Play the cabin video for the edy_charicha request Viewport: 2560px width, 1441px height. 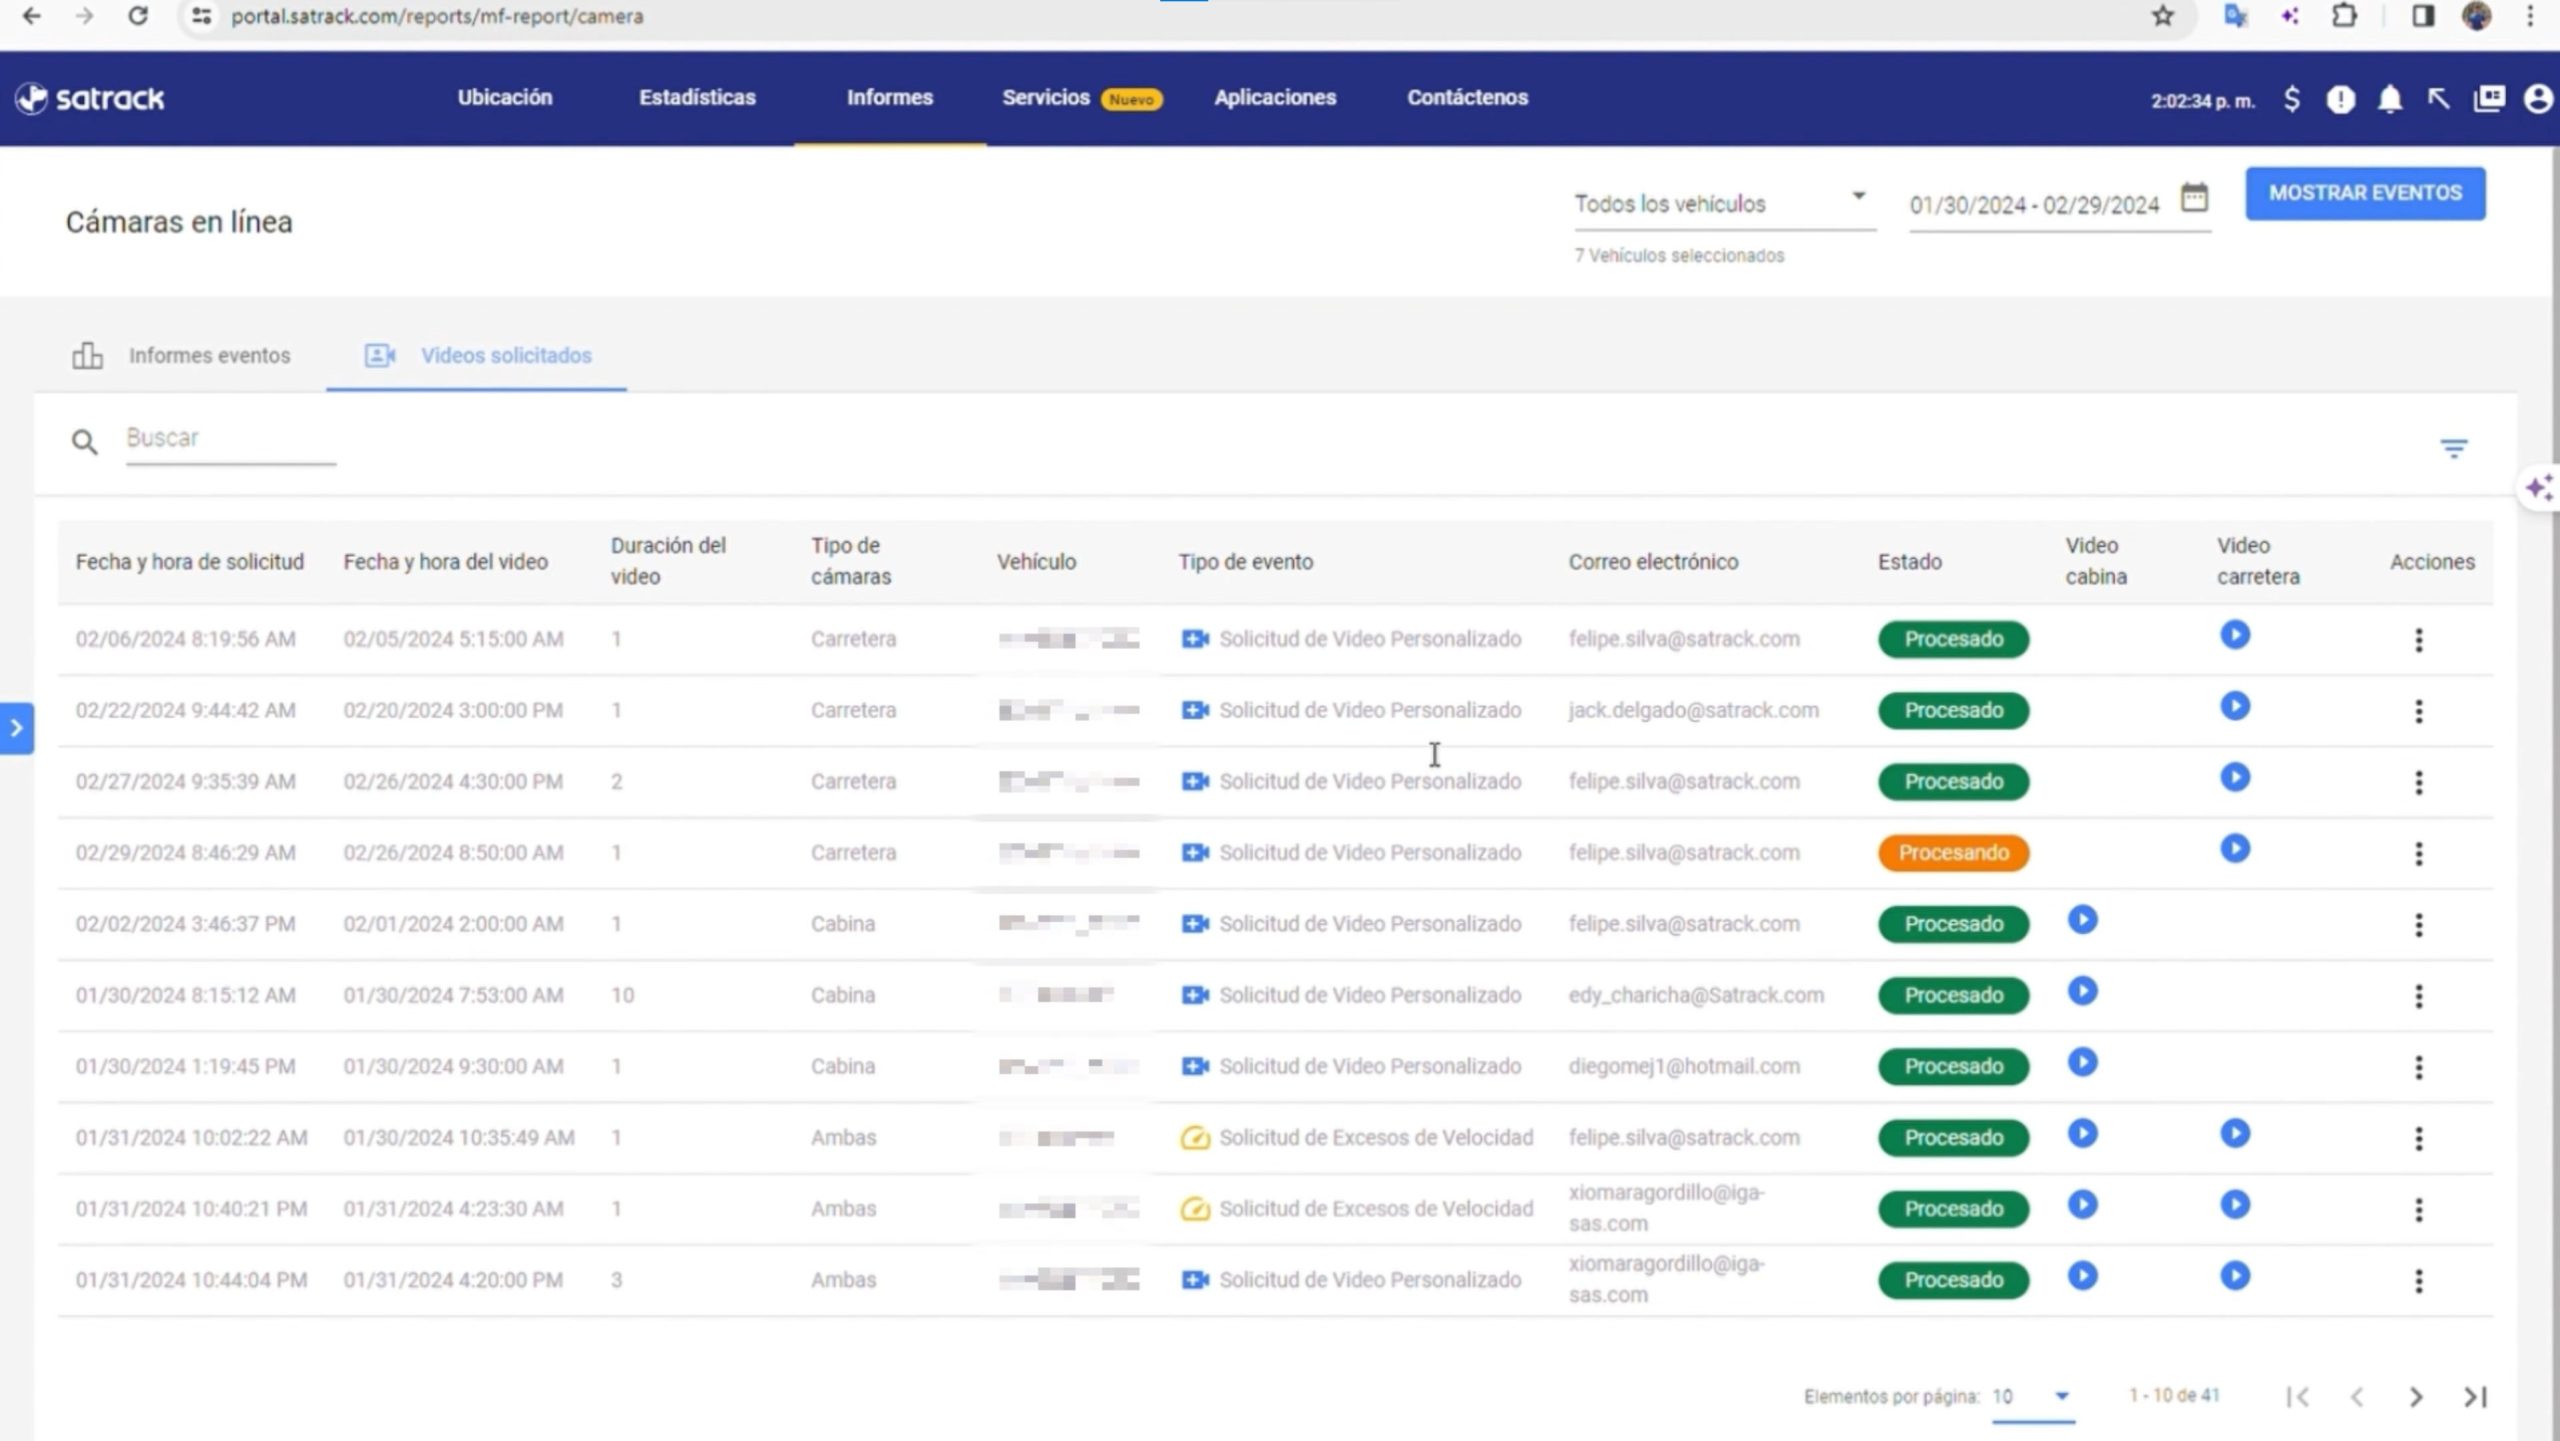(x=2082, y=991)
